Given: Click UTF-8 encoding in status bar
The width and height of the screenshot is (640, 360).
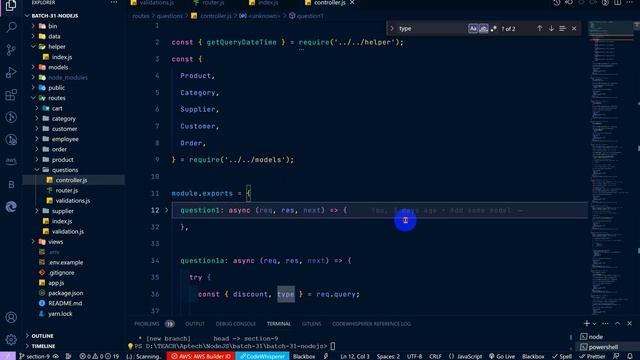Looking at the screenshot, I should (x=414, y=356).
